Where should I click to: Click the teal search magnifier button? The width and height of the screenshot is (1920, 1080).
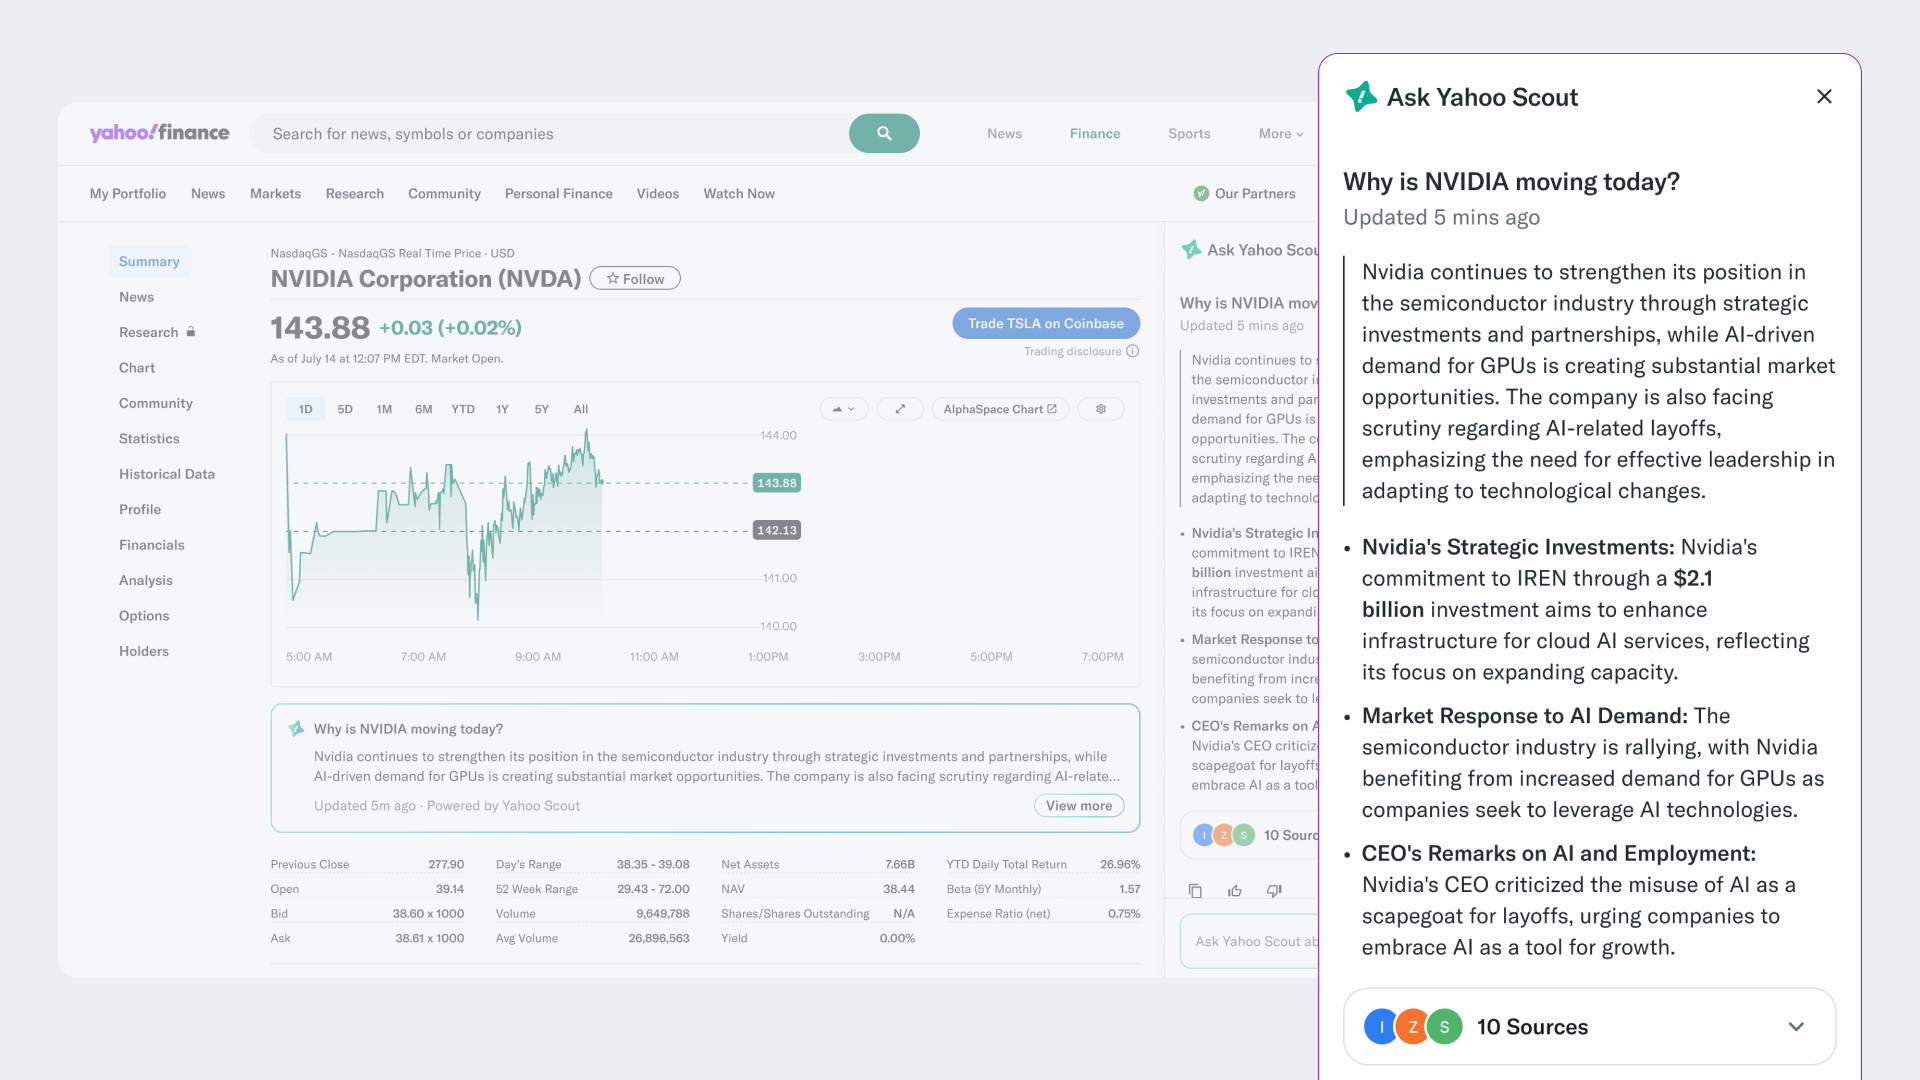[x=884, y=133]
